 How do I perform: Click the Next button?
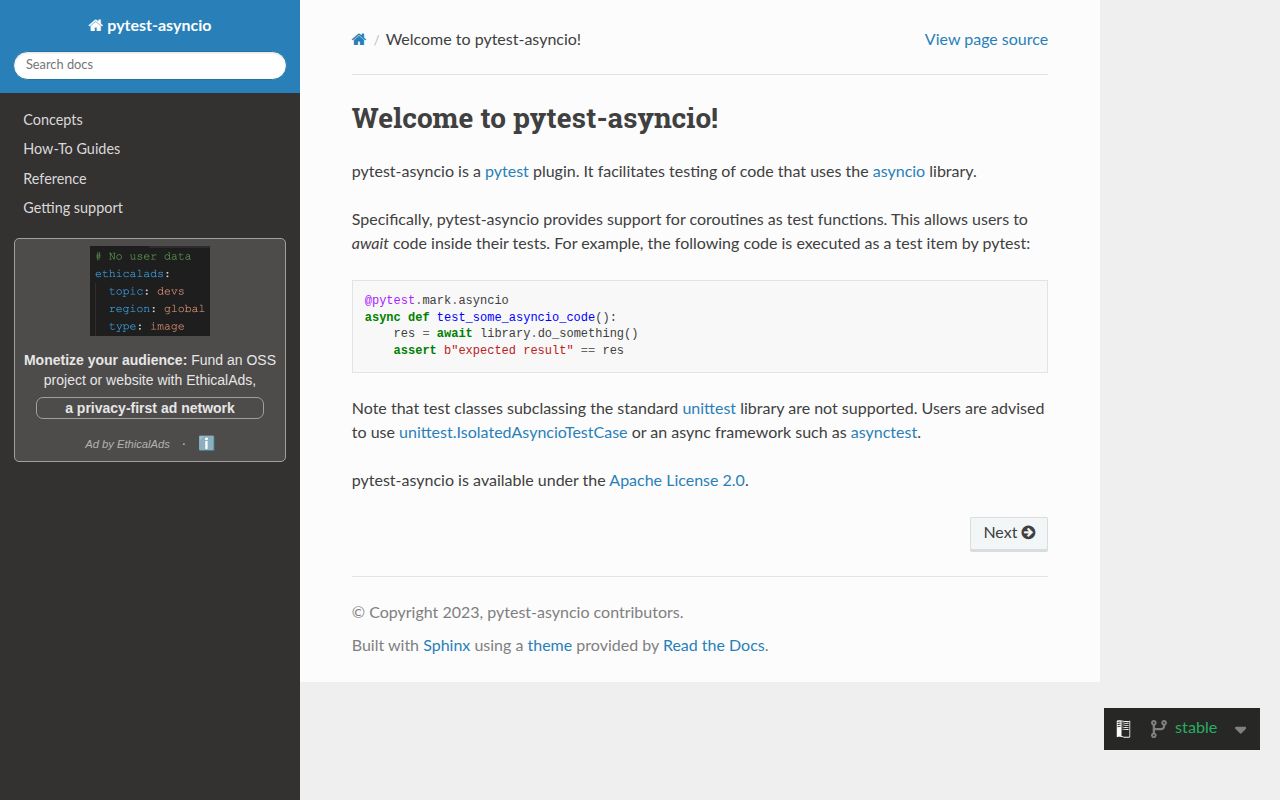1009,533
